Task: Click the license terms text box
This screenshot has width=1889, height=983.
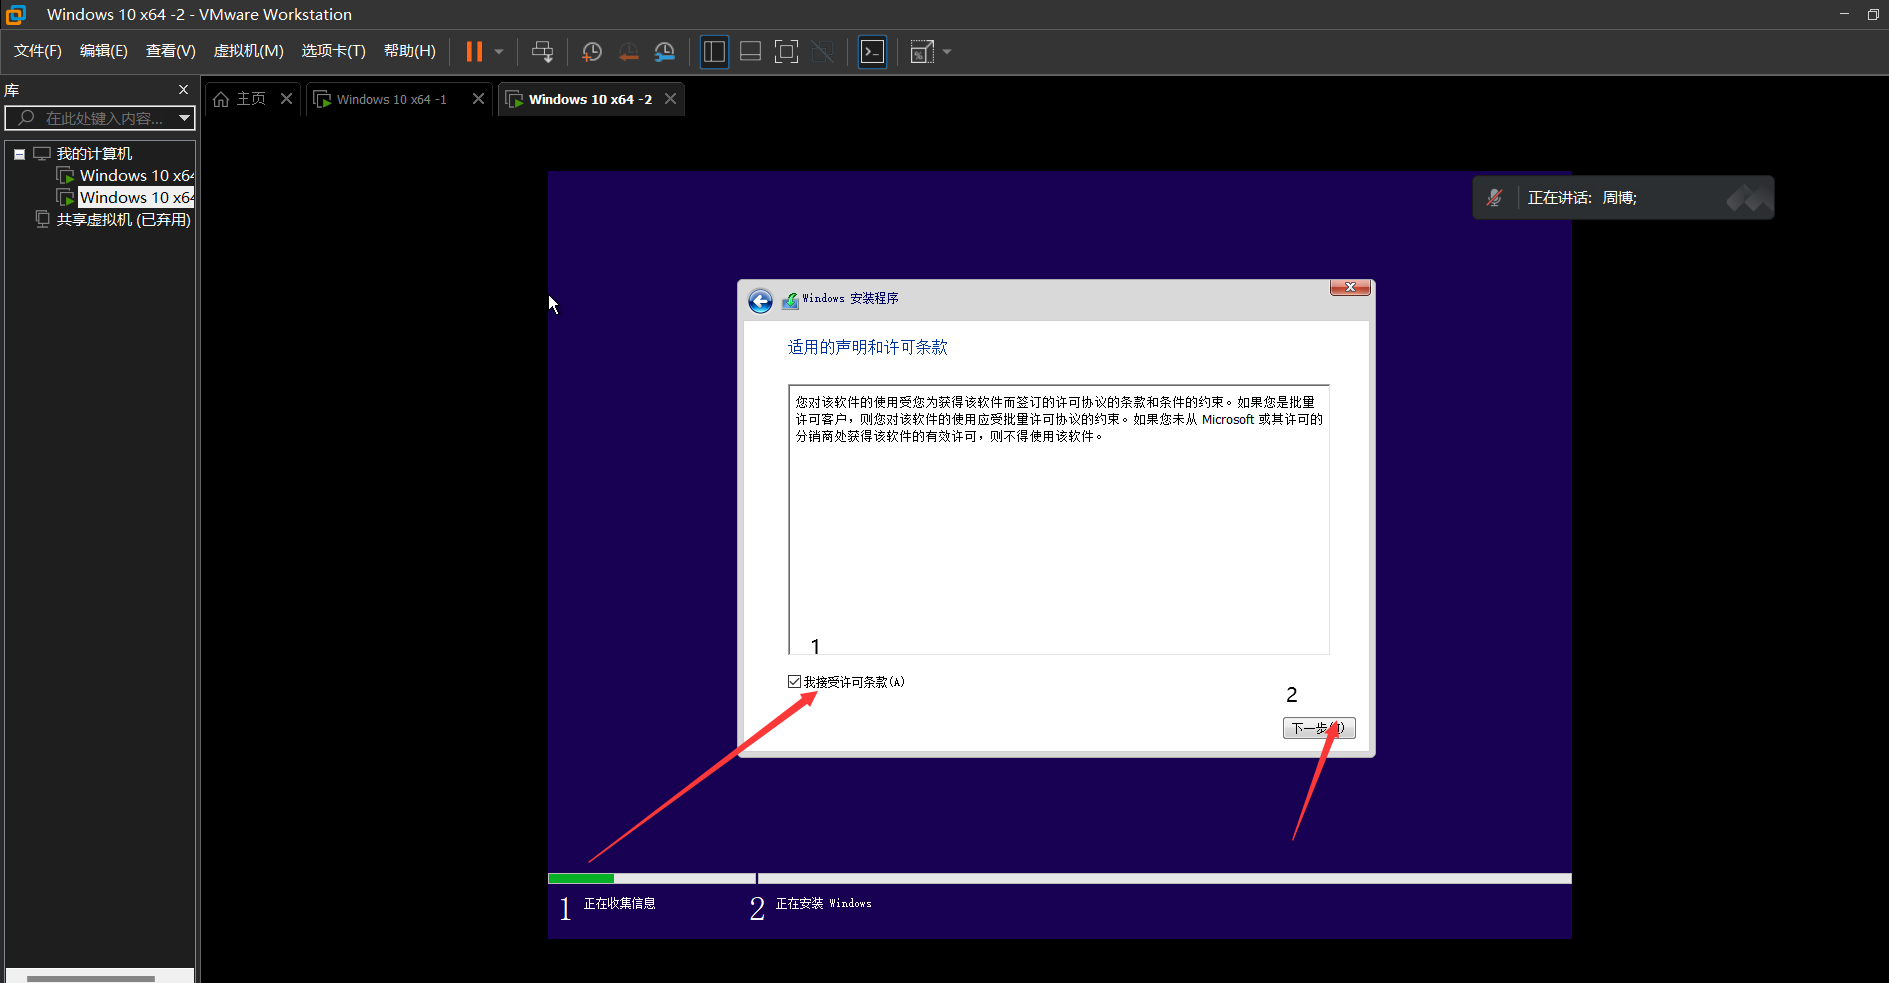Action: [x=1059, y=520]
